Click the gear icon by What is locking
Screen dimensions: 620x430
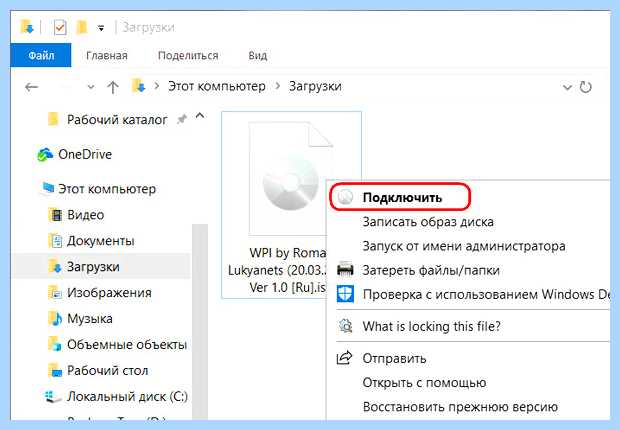click(345, 326)
